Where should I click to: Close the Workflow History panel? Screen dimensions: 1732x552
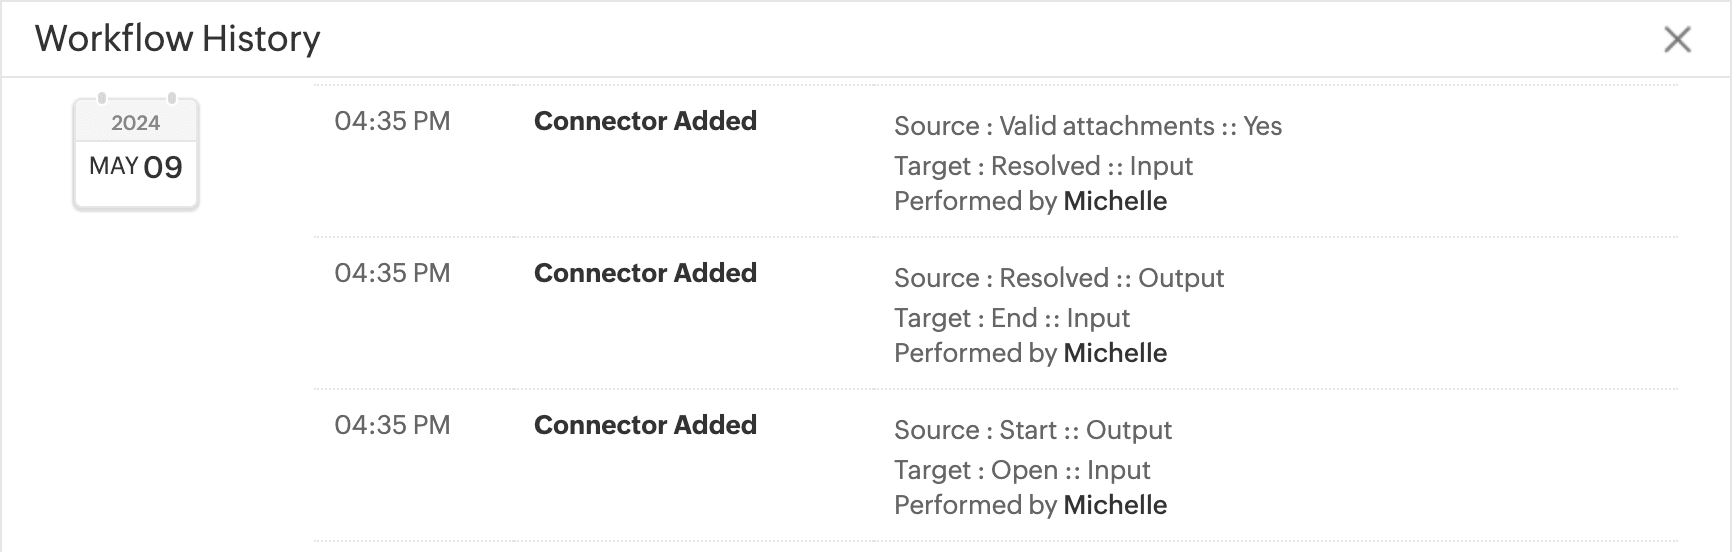pyautogui.click(x=1677, y=39)
